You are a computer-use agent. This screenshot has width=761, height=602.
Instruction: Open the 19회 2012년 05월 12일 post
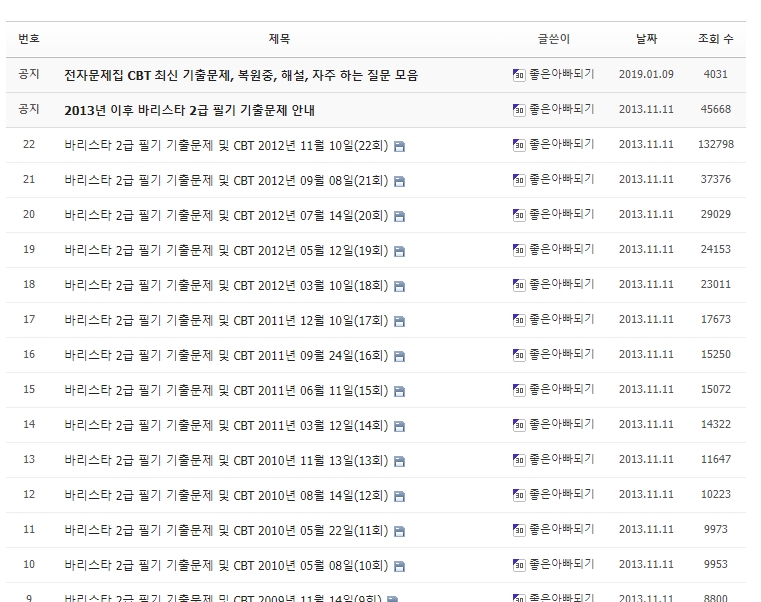point(226,250)
